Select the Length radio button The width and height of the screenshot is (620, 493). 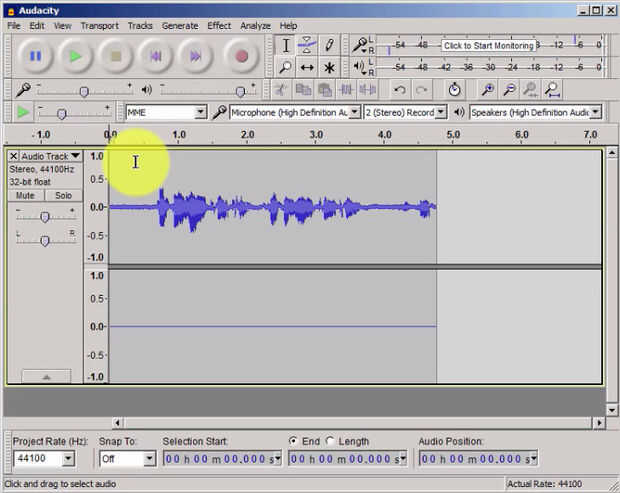(330, 440)
